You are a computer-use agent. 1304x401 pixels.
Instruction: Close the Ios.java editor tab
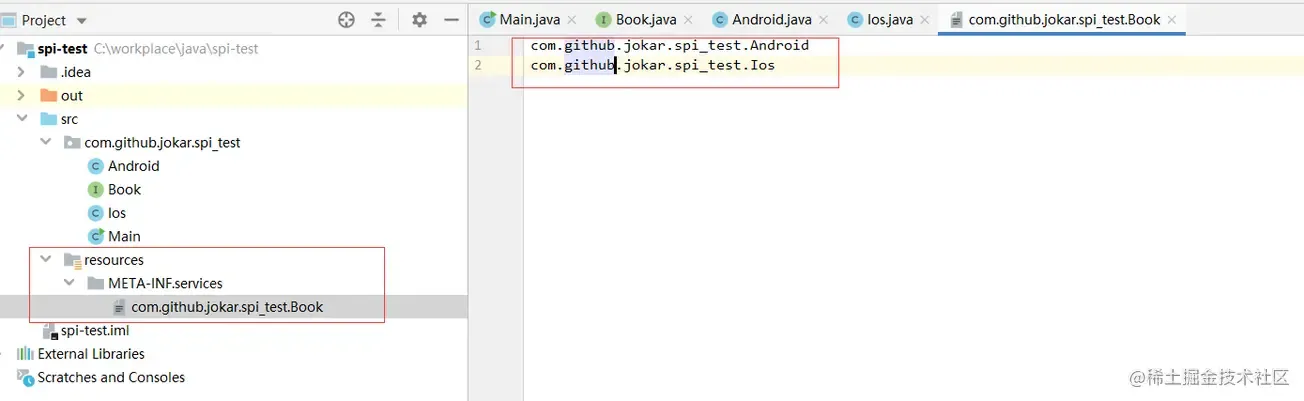[x=924, y=19]
